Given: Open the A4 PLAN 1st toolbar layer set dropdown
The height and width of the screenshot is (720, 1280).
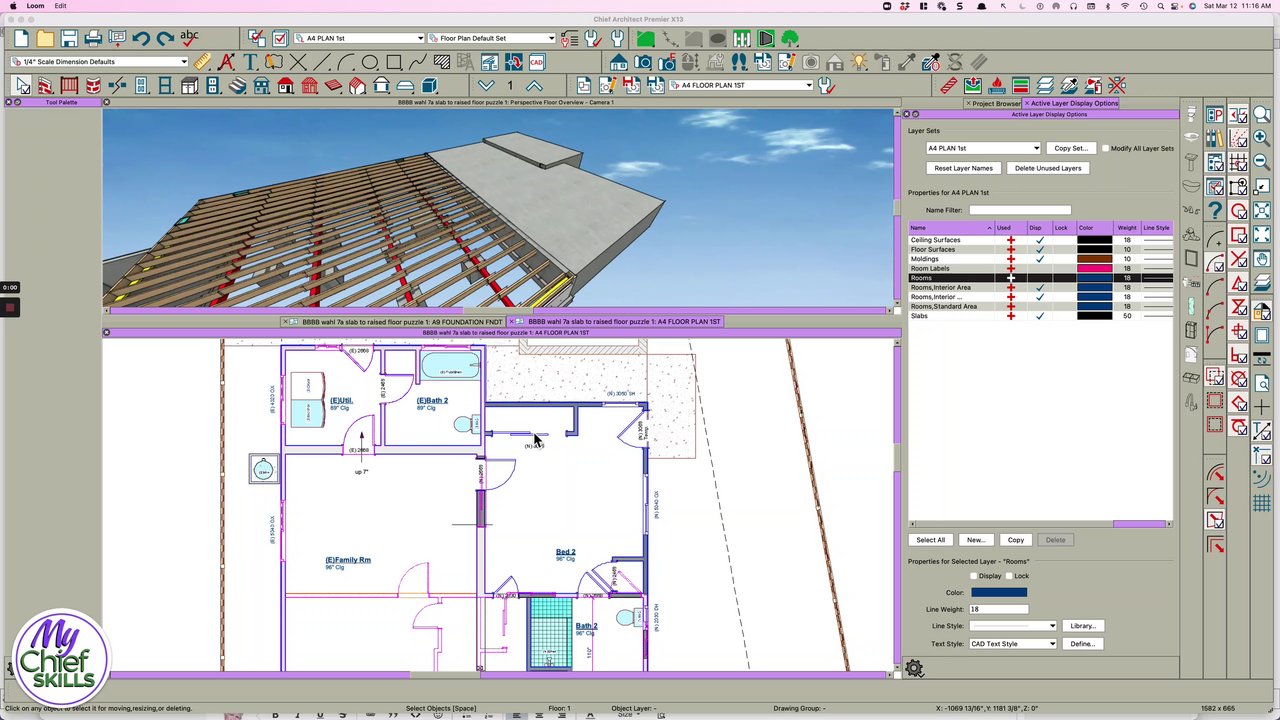Looking at the screenshot, I should (358, 39).
